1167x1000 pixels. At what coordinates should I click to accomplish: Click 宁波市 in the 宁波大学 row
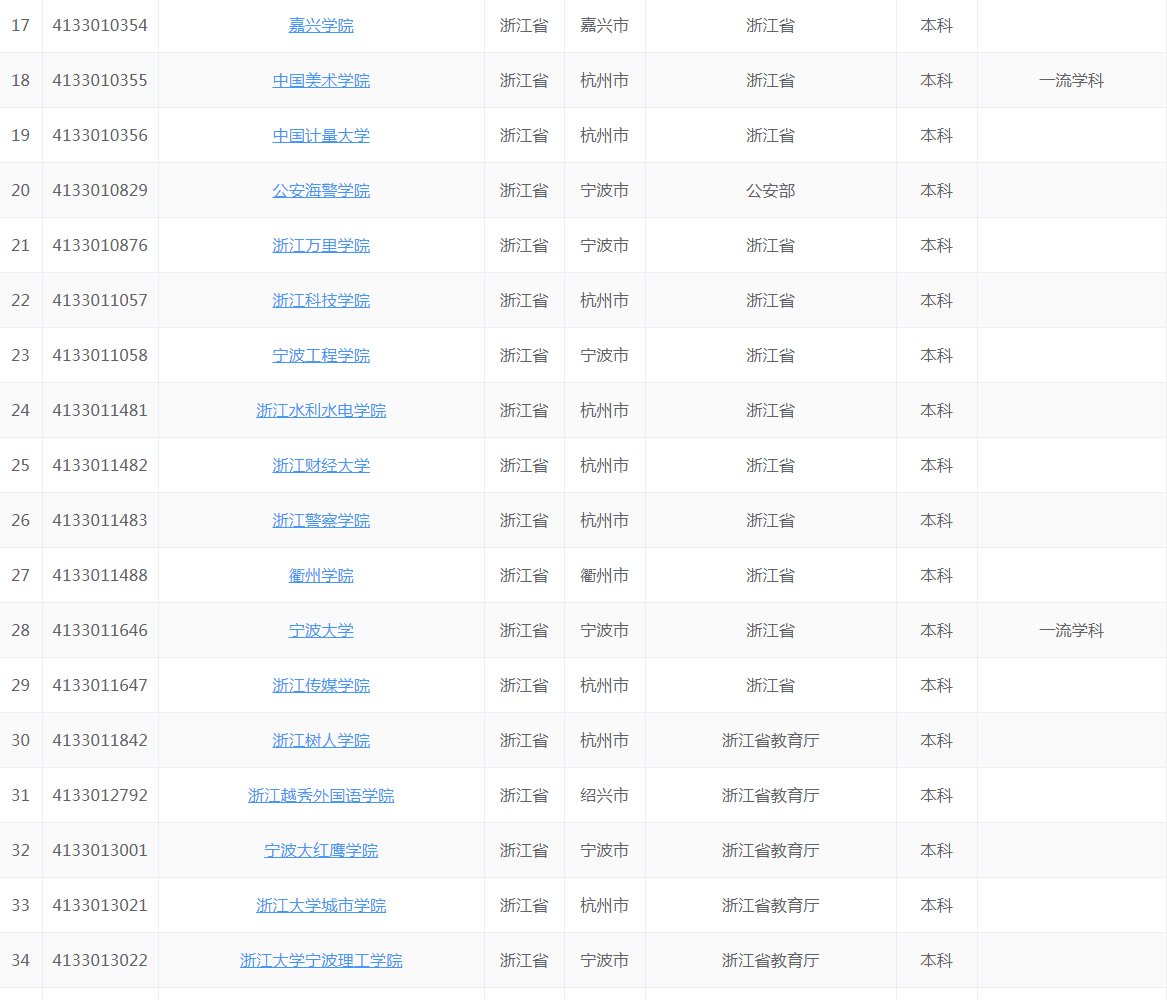coord(604,631)
